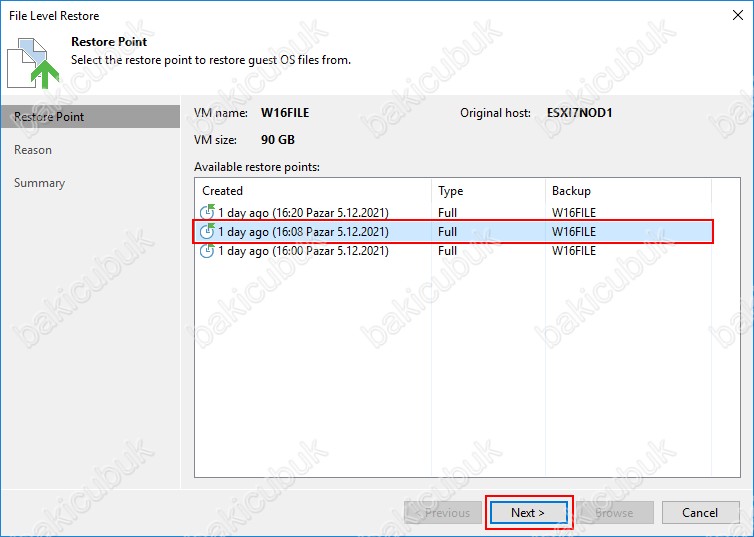Image resolution: width=754 pixels, height=537 pixels.
Task: Click W16FILE backup cell in 16:08 row
Action: 574,232
